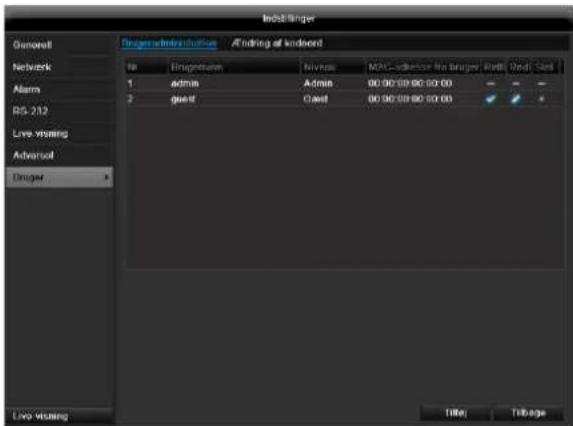Click the delete X icon for guest
The width and height of the screenshot is (573, 426).
(x=542, y=99)
